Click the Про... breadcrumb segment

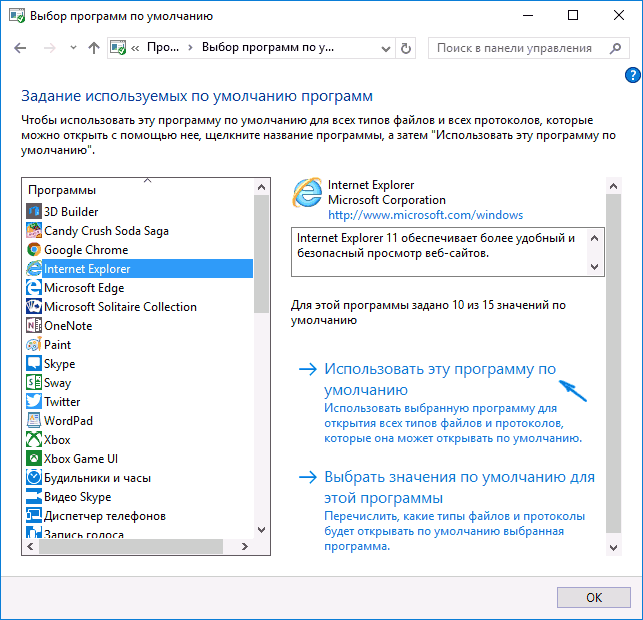tap(163, 48)
